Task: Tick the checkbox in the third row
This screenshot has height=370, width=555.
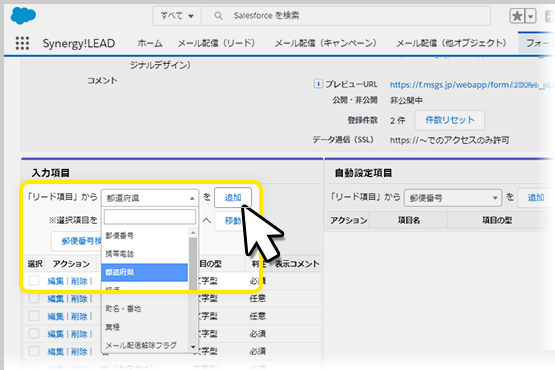Action: (x=34, y=316)
